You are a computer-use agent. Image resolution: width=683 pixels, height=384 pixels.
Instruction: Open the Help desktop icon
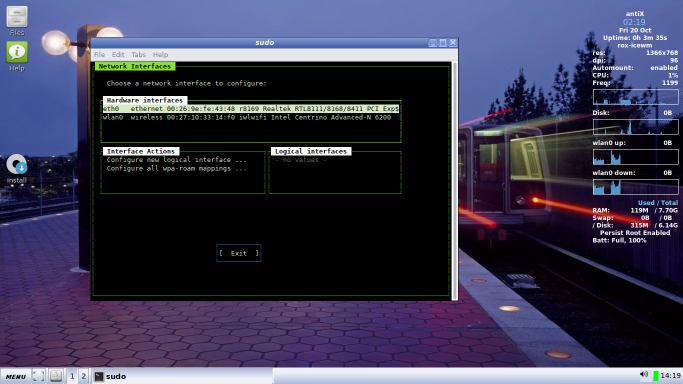coord(17,56)
